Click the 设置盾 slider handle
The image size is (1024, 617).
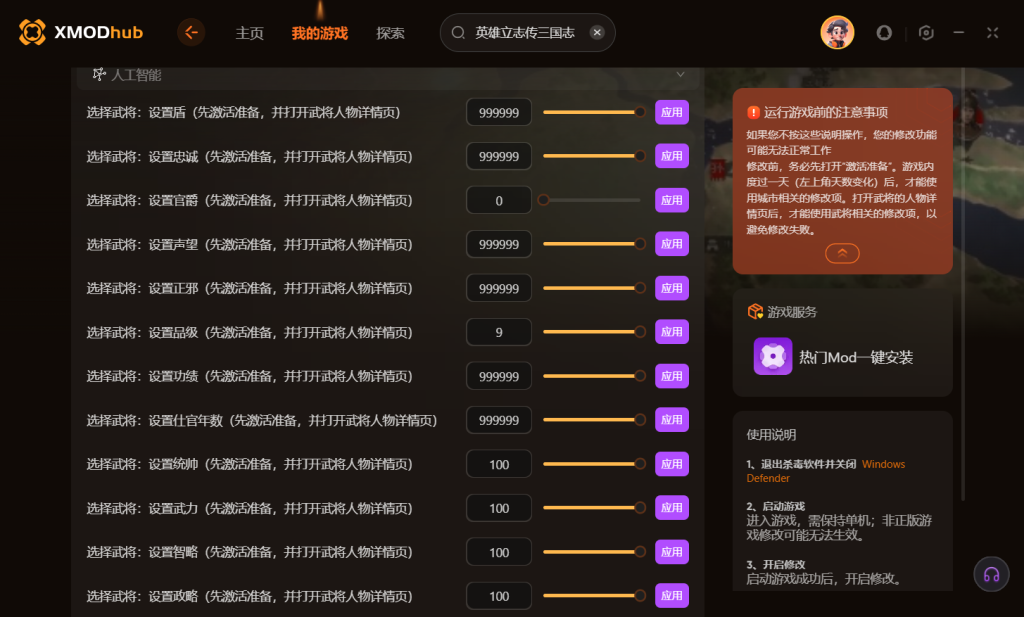point(640,112)
